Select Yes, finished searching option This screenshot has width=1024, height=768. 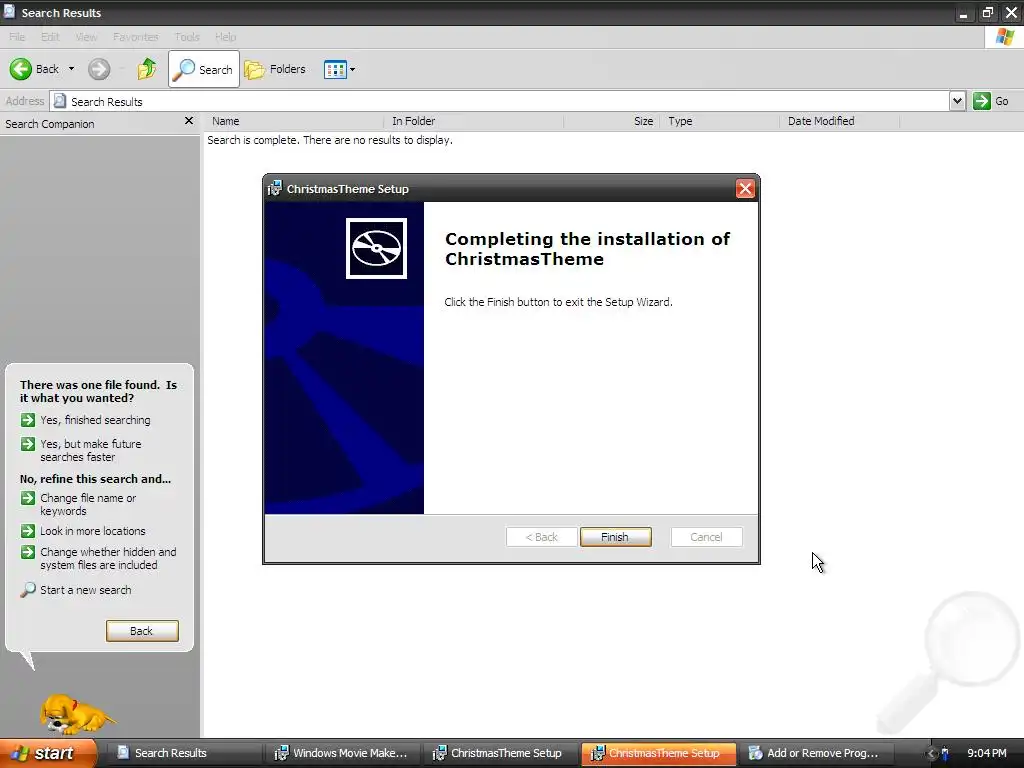[x=86, y=420]
